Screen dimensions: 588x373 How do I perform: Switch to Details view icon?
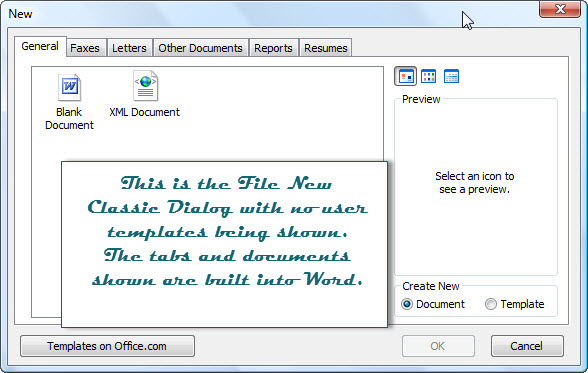pyautogui.click(x=451, y=76)
